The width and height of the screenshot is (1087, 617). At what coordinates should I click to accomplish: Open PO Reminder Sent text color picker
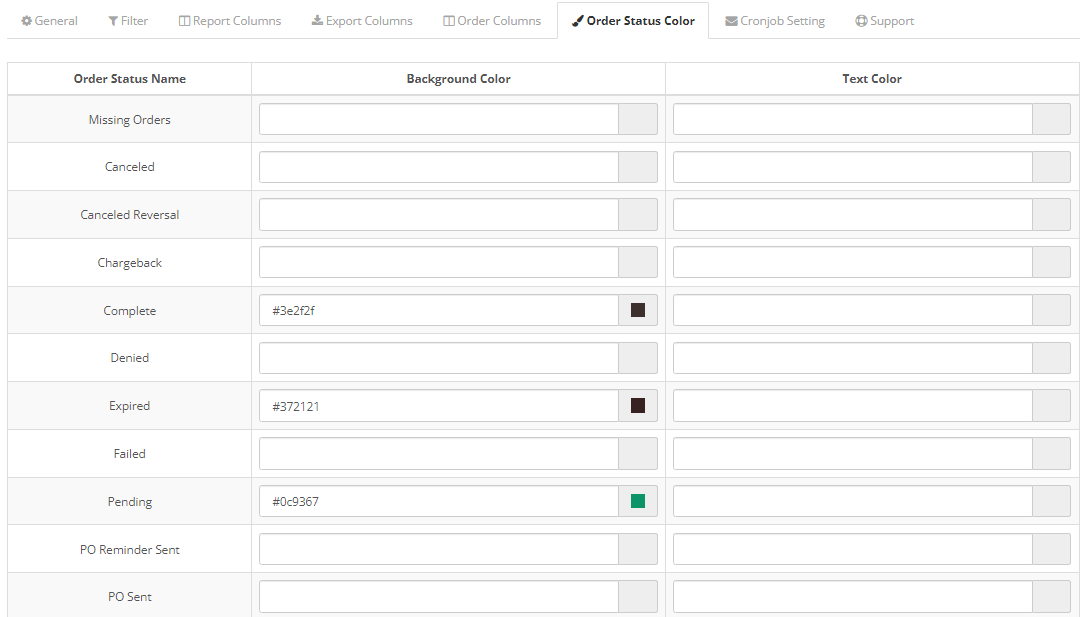tap(1052, 549)
